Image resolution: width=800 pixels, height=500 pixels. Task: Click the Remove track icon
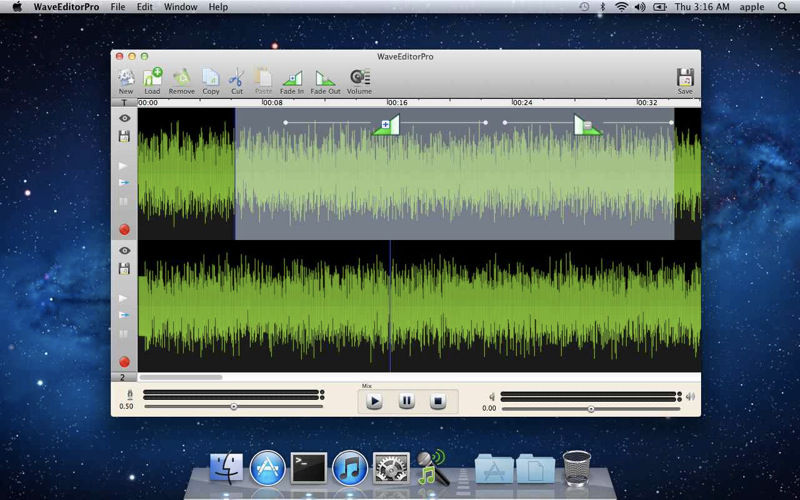182,81
